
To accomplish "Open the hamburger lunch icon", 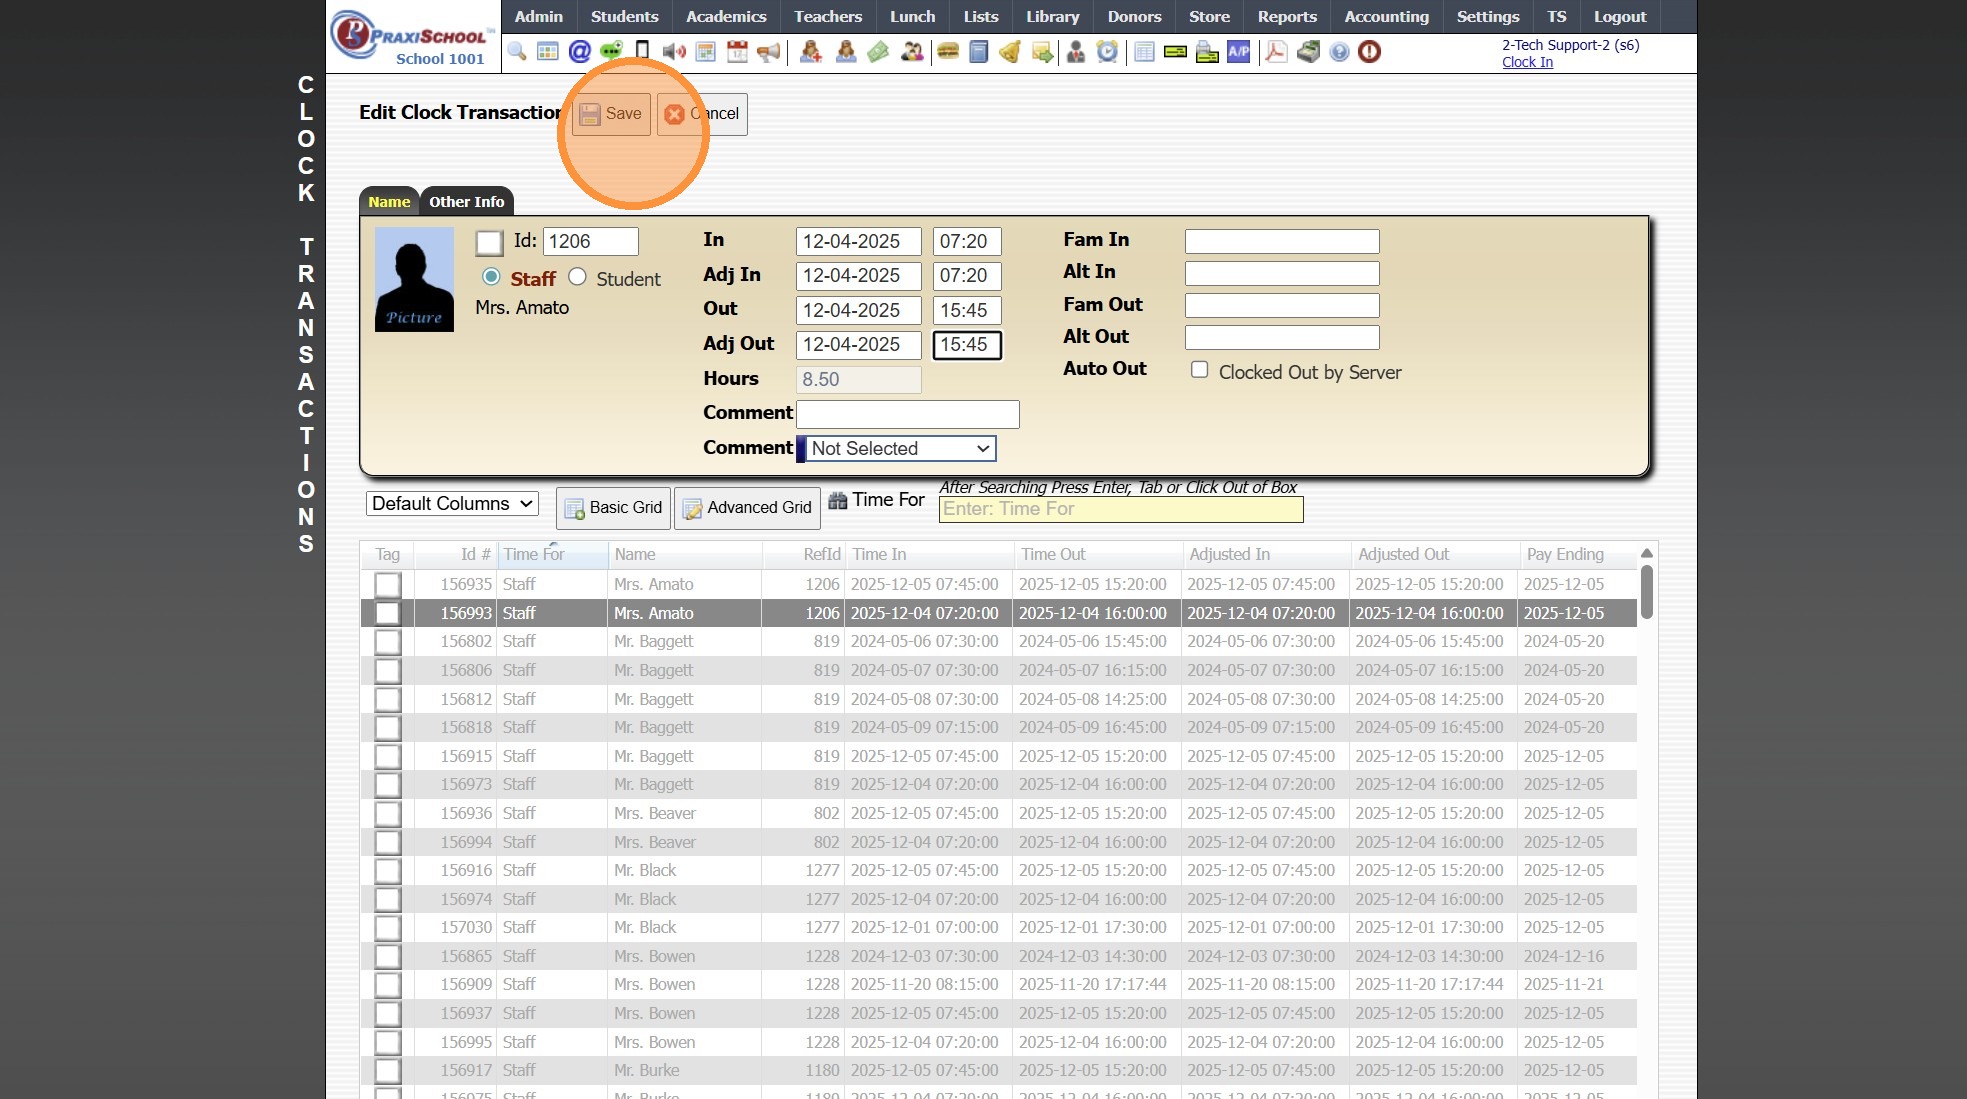I will (948, 51).
